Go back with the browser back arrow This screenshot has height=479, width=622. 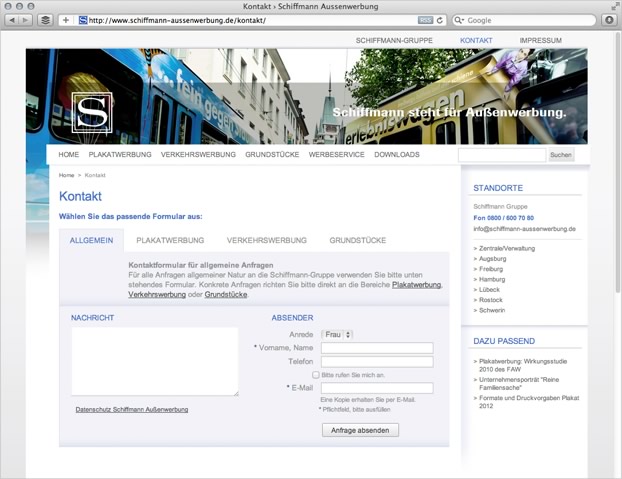[x=12, y=20]
